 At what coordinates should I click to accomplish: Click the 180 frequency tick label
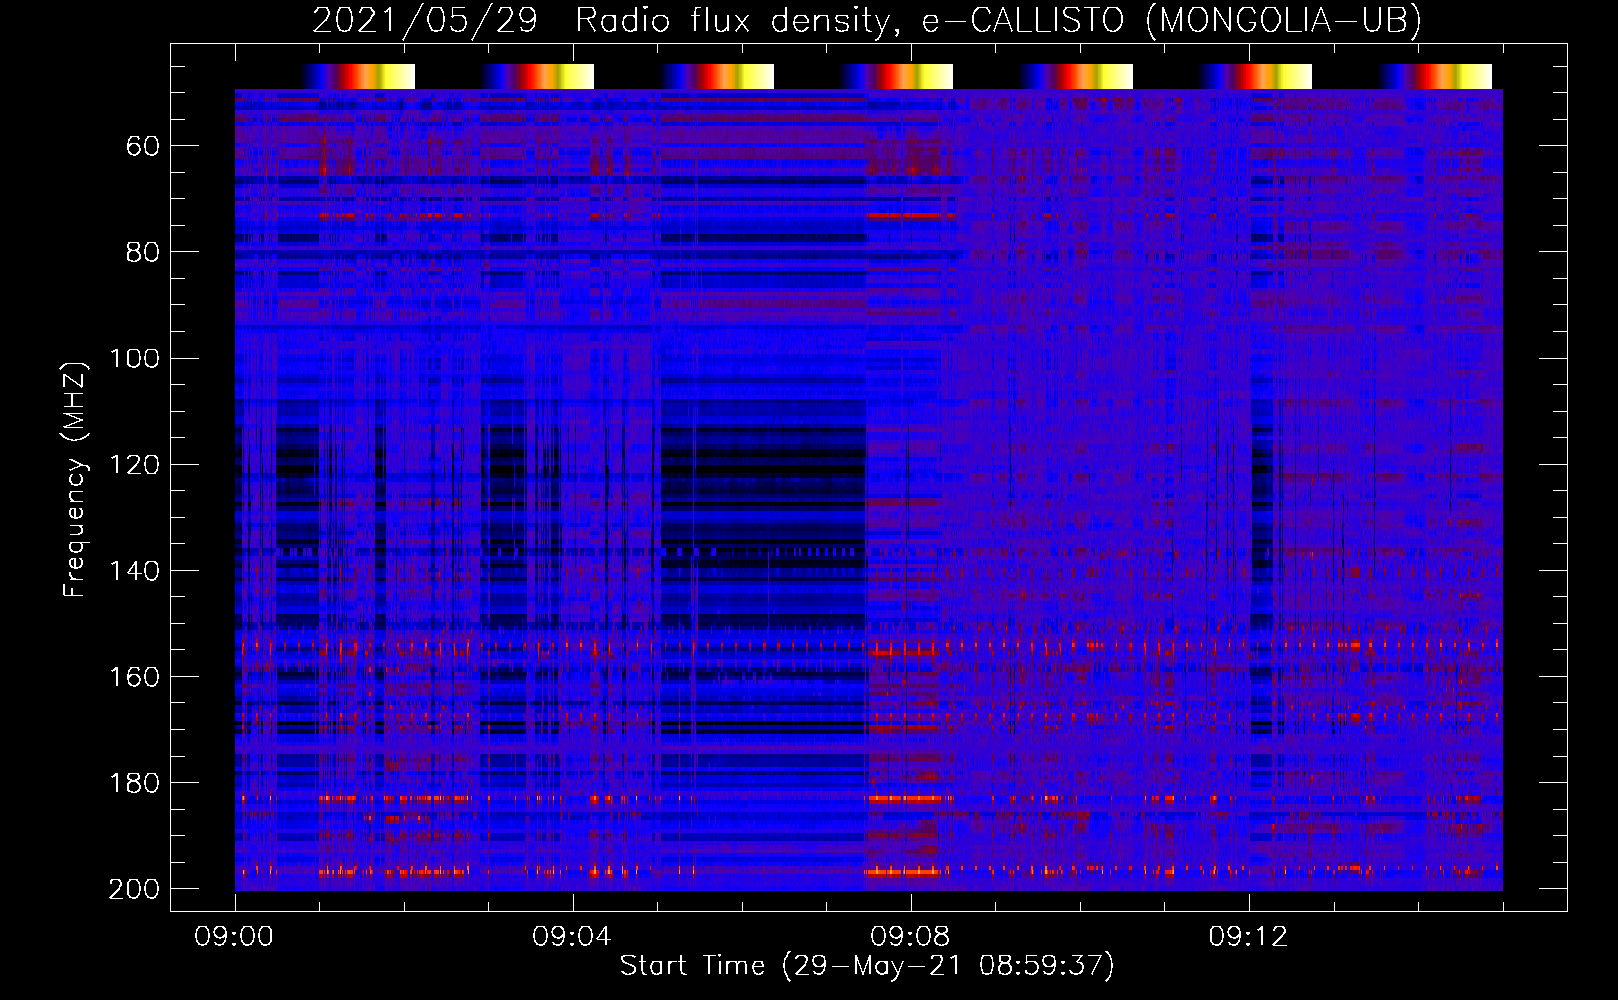click(135, 783)
